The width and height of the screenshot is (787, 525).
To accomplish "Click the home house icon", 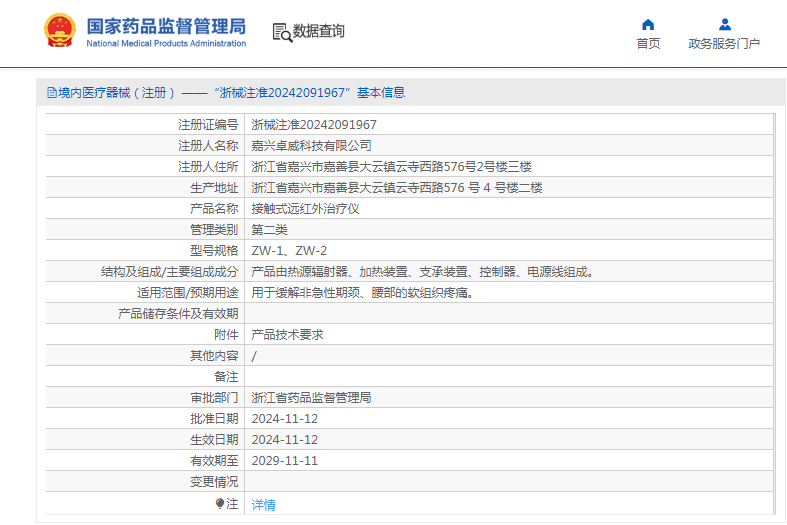I will coord(648,25).
